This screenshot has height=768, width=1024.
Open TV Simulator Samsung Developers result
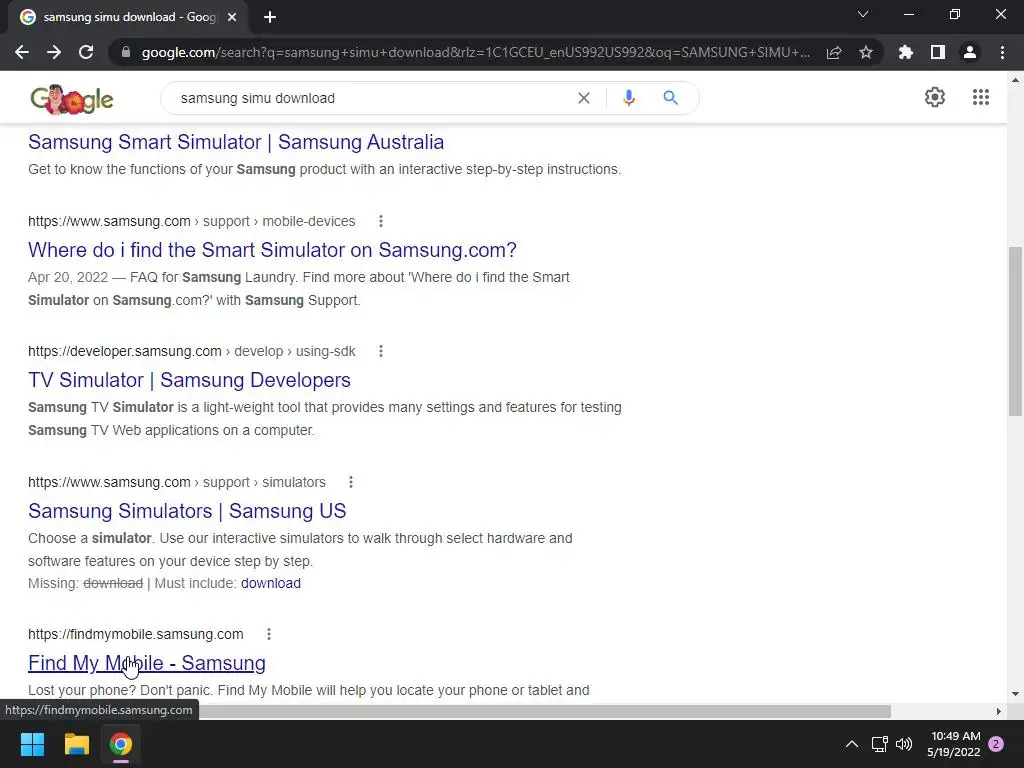[x=189, y=379]
